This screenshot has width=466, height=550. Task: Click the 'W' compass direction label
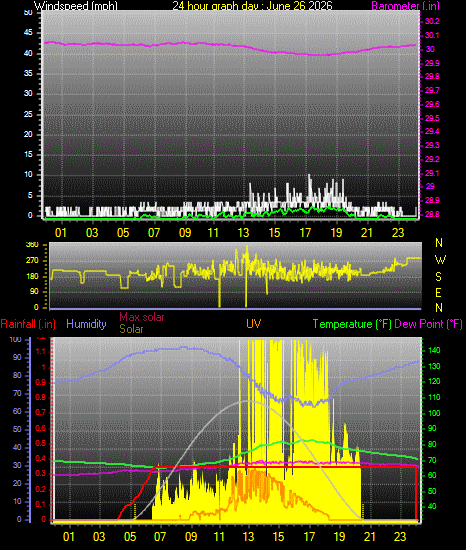pos(440,260)
